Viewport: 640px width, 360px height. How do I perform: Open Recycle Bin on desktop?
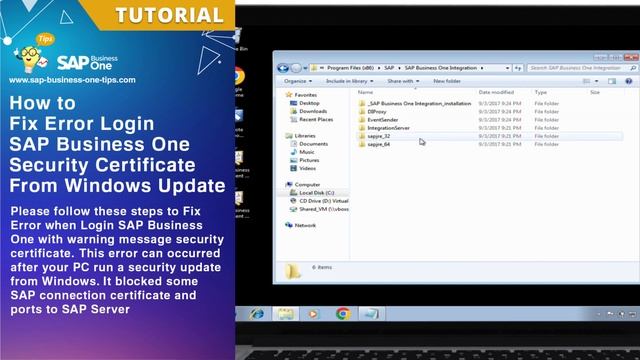pos(240,40)
